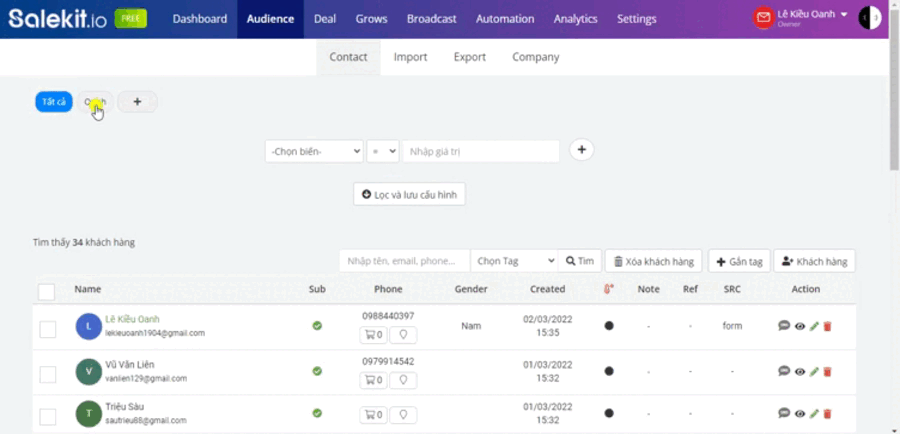Image resolution: width=900 pixels, height=434 pixels.
Task: Click the Khách hàng add button
Action: pyautogui.click(x=814, y=261)
